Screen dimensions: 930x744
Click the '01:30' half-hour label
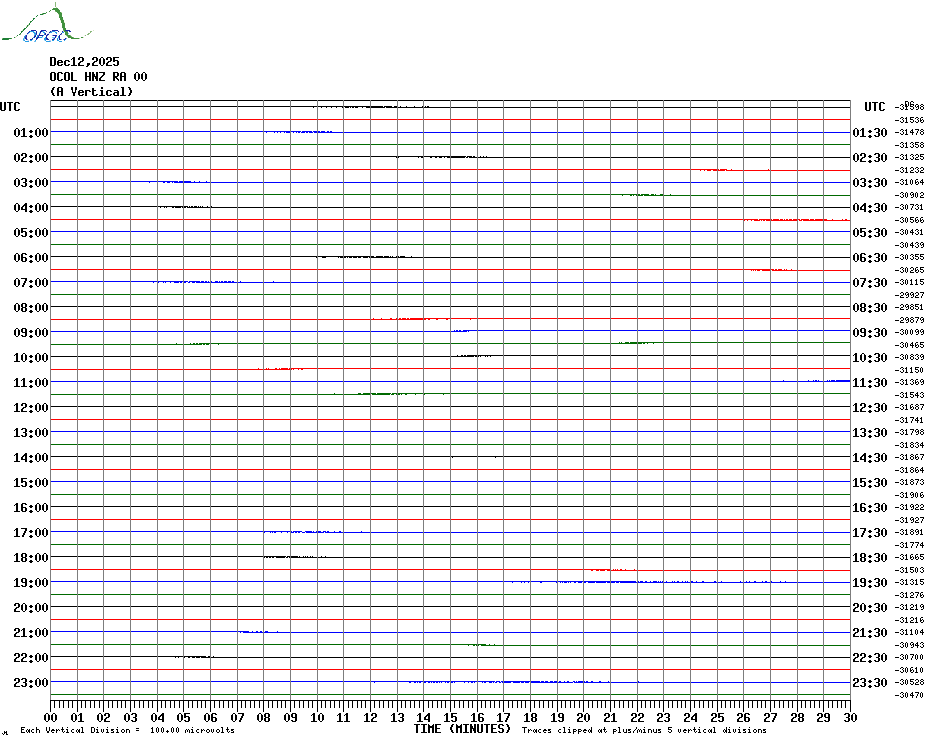pos(870,132)
